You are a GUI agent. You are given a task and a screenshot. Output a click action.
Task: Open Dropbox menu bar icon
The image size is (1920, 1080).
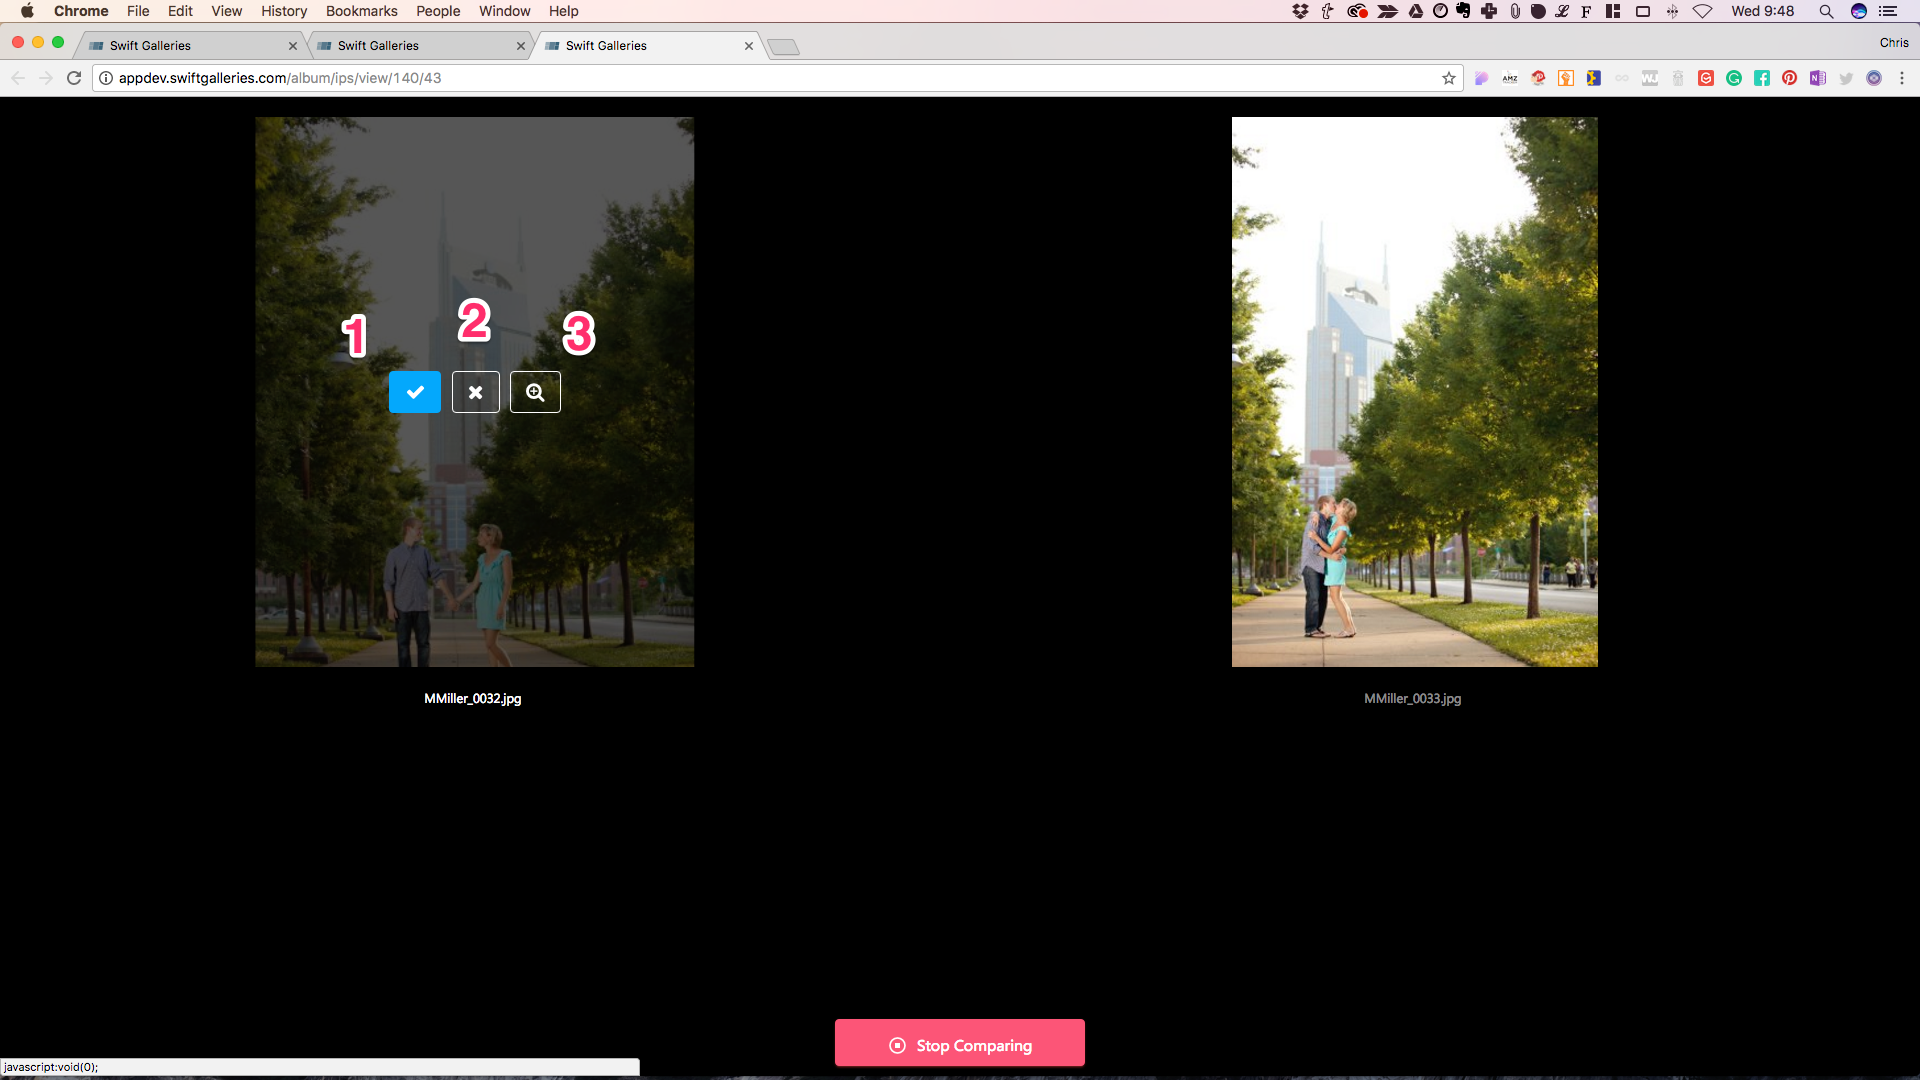coord(1300,11)
